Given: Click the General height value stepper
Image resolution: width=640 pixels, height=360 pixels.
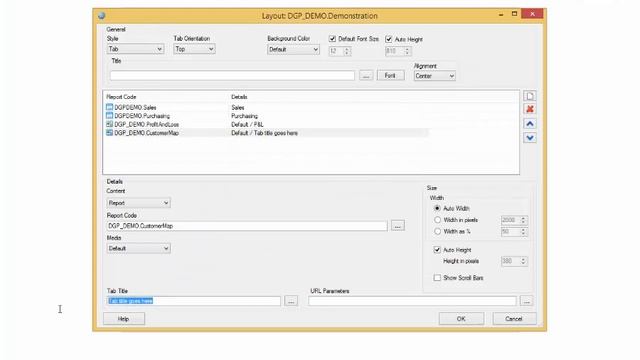Looking at the screenshot, I should click(407, 51).
